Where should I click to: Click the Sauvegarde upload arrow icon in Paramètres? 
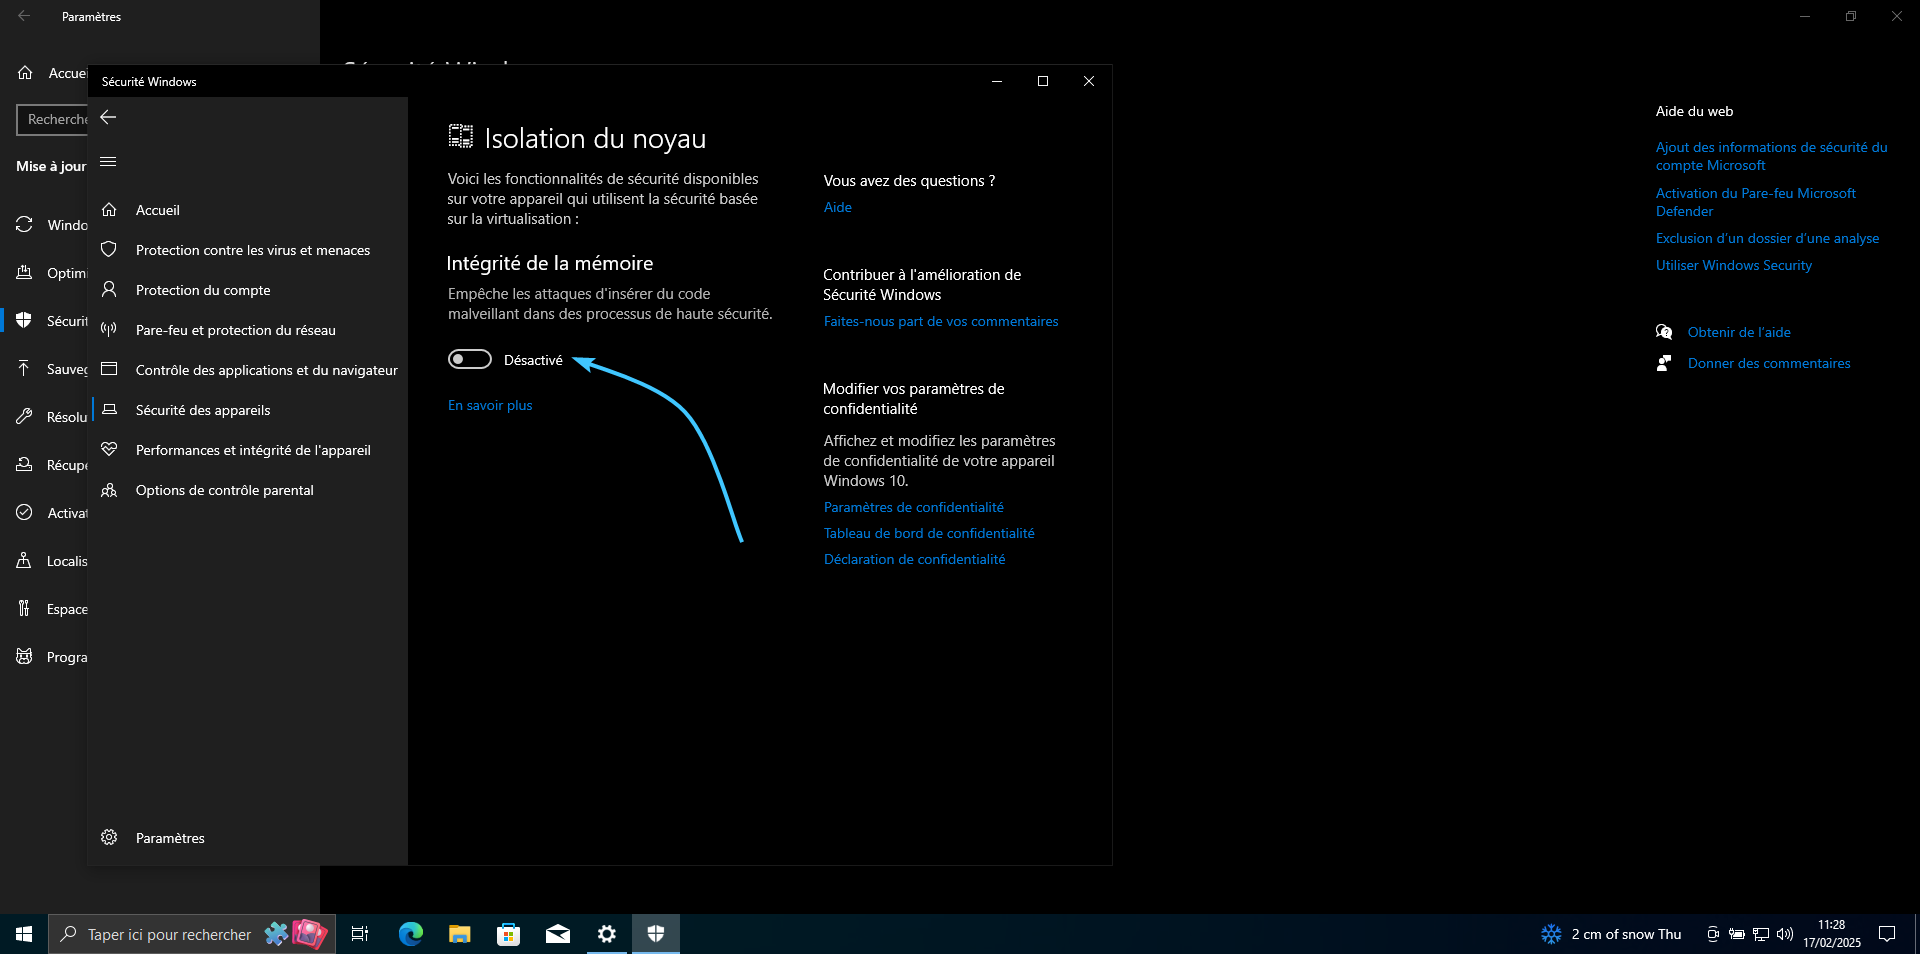pos(24,369)
